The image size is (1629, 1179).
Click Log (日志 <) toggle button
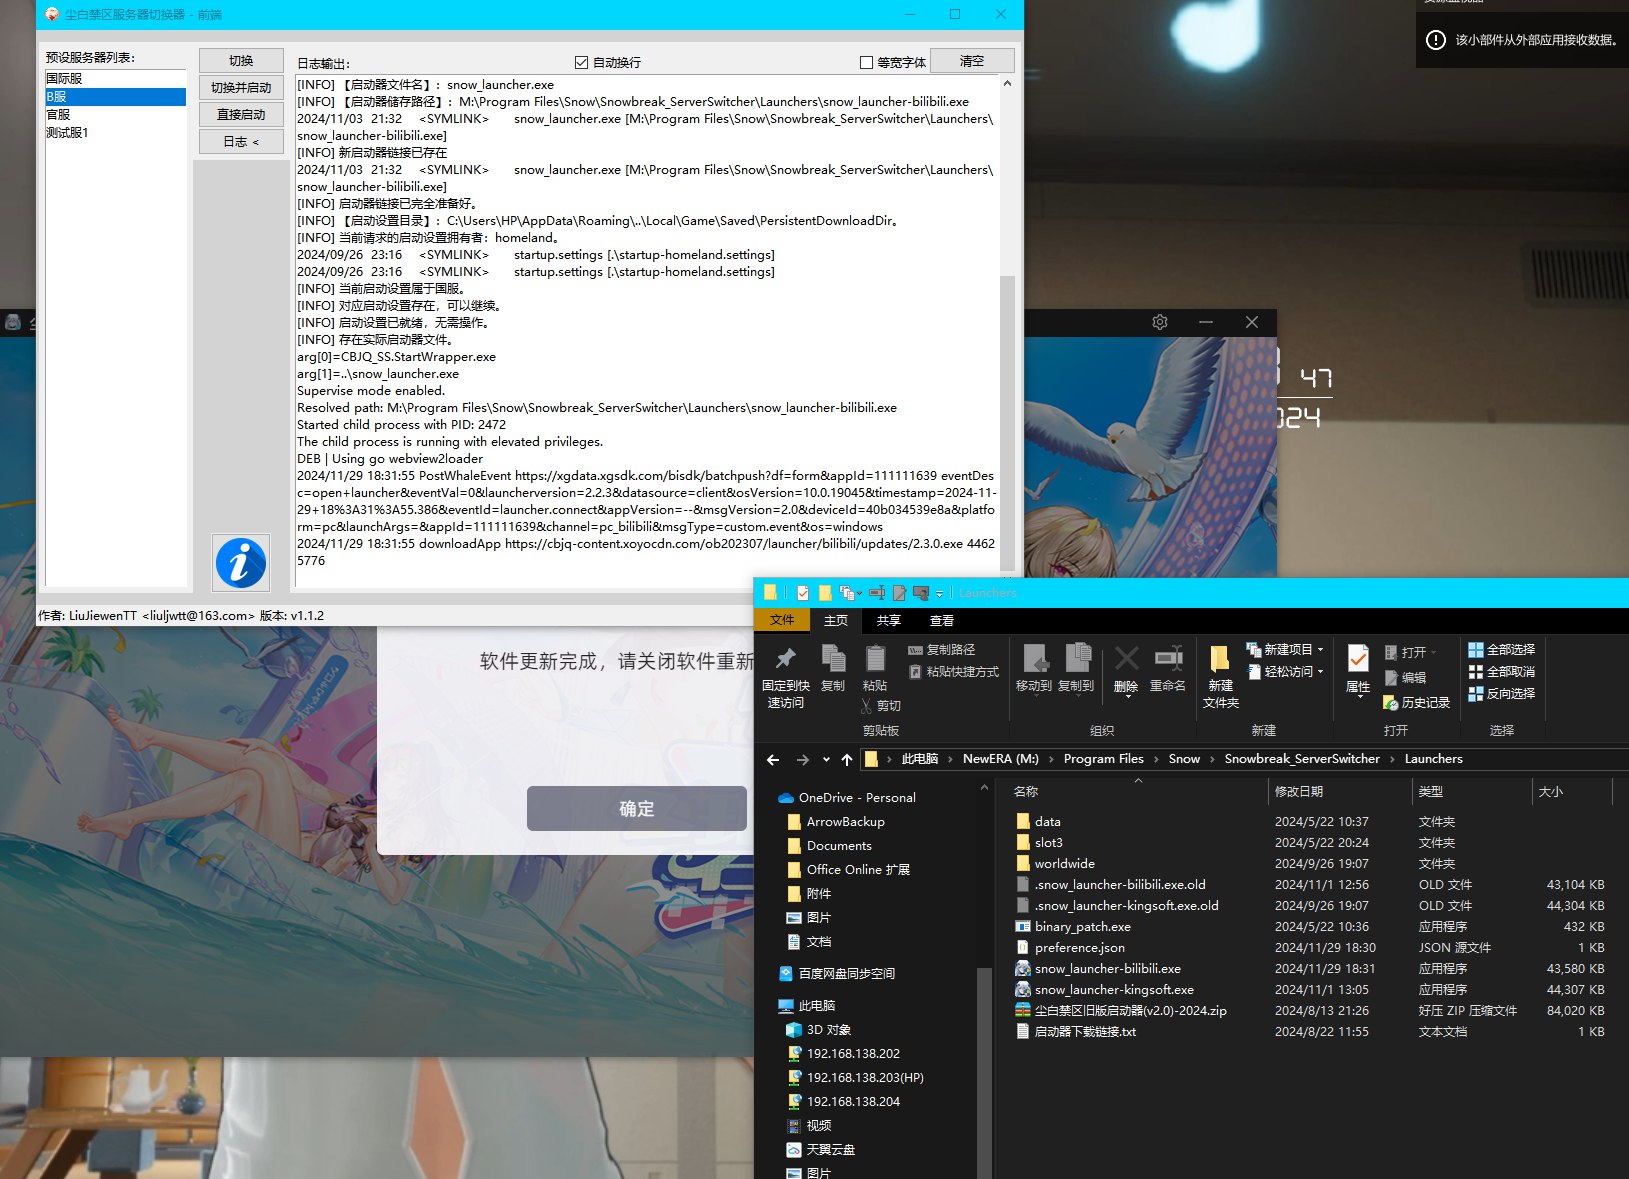tap(241, 141)
